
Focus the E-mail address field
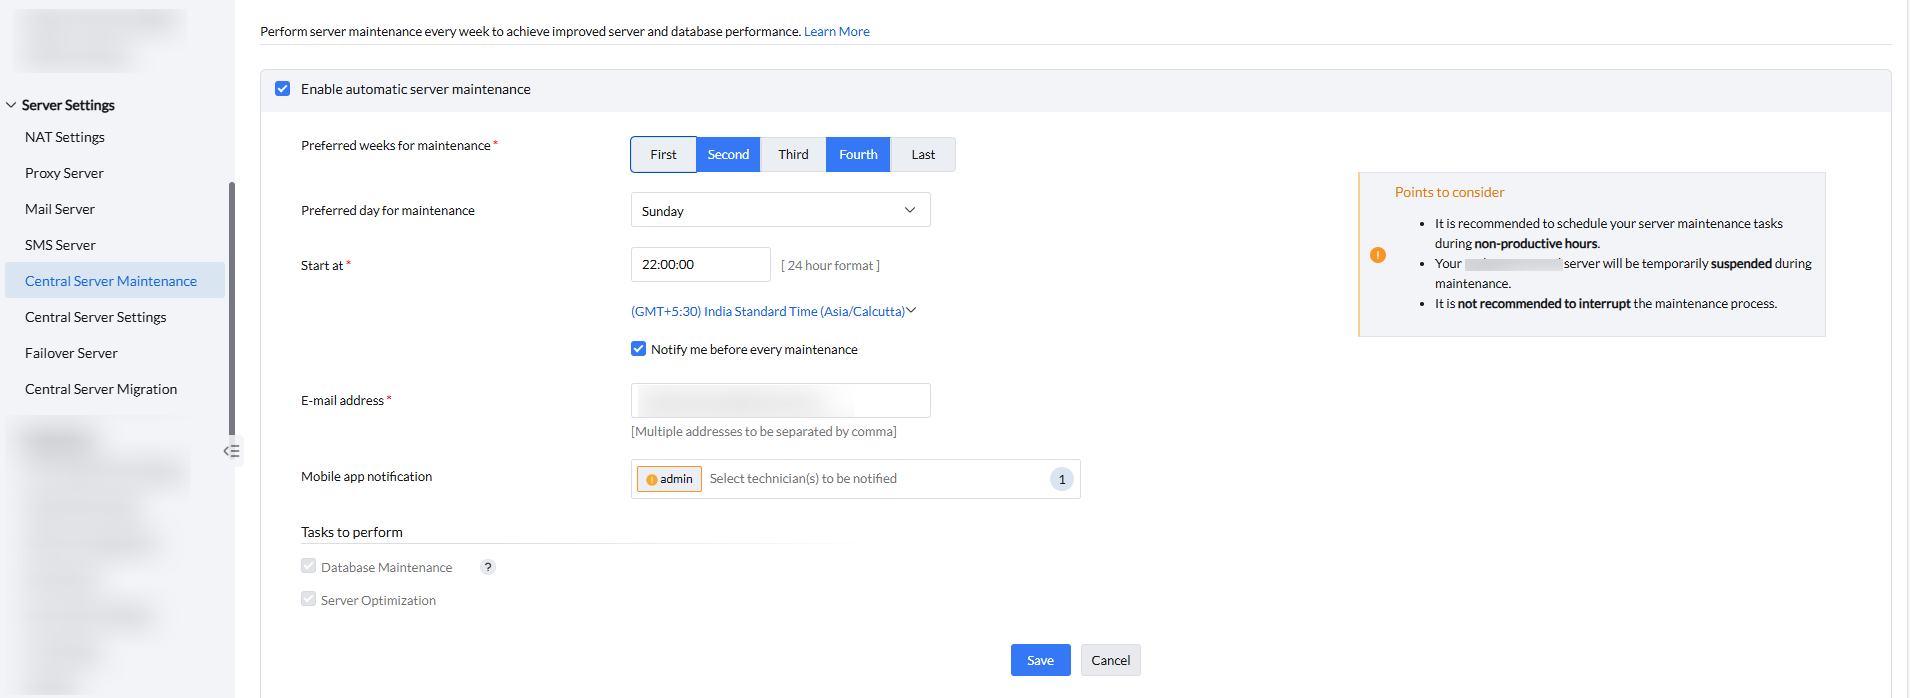click(x=780, y=400)
